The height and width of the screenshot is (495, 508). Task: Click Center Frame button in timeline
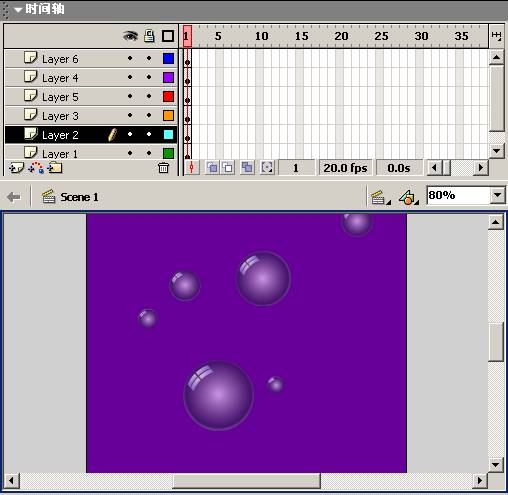[x=192, y=168]
